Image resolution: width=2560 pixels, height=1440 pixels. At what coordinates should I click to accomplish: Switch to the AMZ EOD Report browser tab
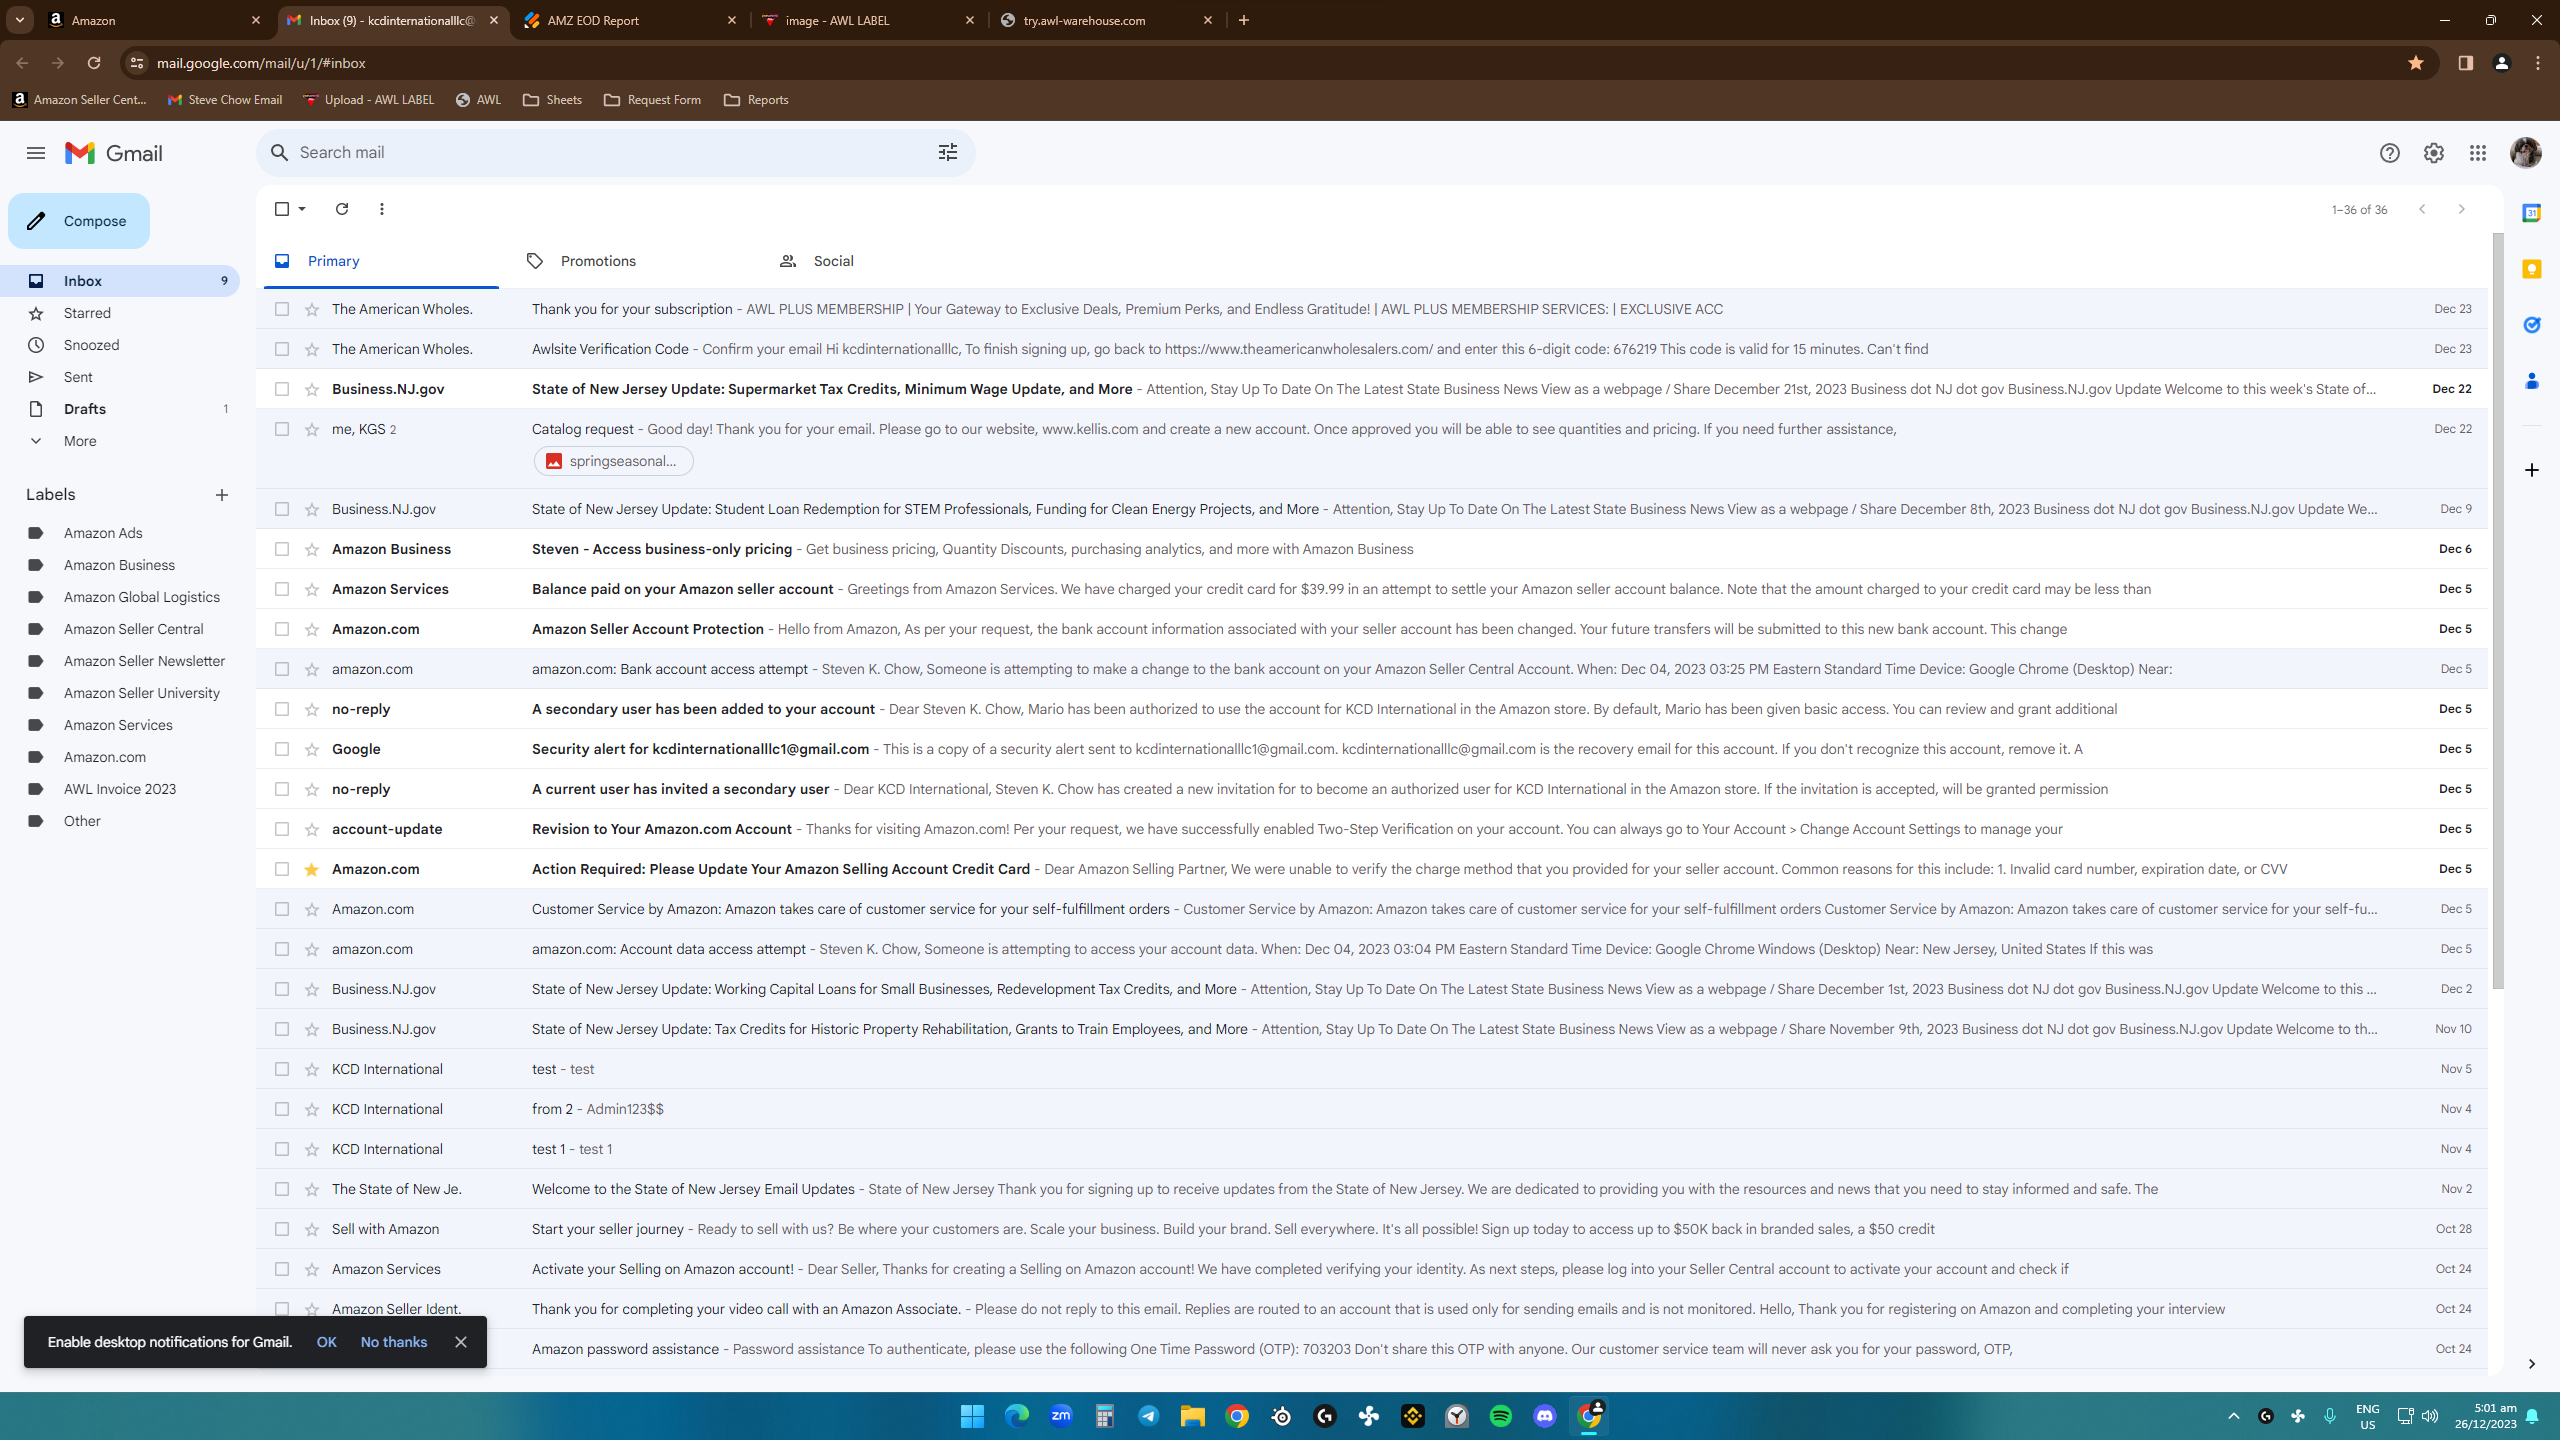[630, 20]
